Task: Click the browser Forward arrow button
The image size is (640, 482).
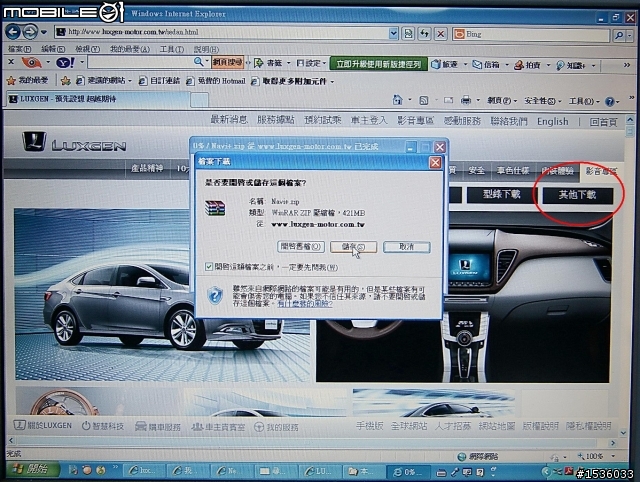Action: [30, 31]
